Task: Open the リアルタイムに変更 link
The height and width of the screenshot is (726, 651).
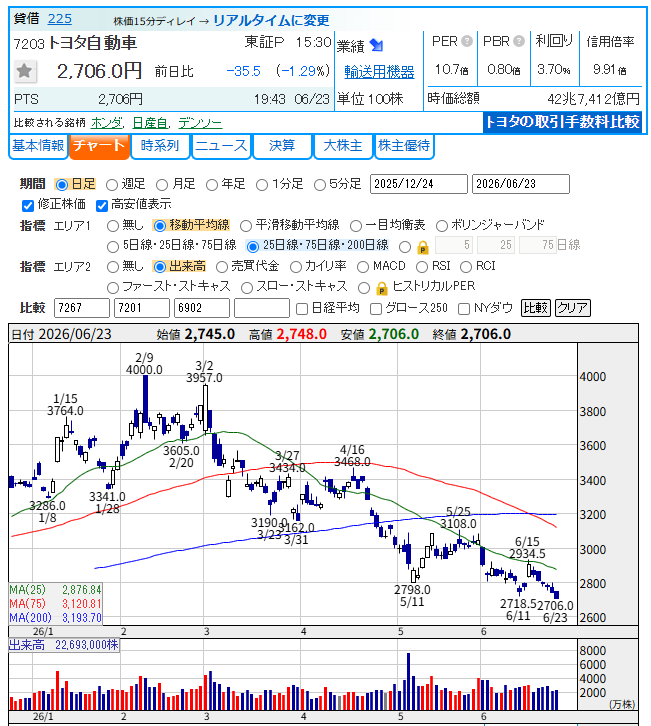Action: pyautogui.click(x=271, y=20)
